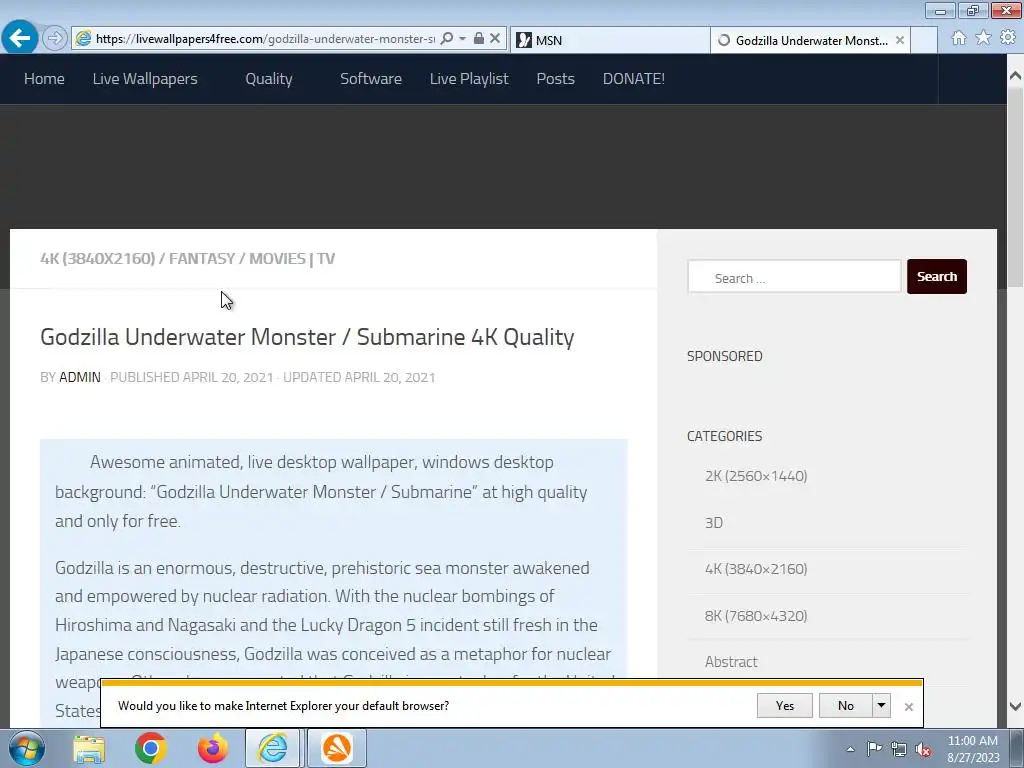
Task: Open the 4K (3840X2160) breadcrumb category
Action: click(98, 259)
